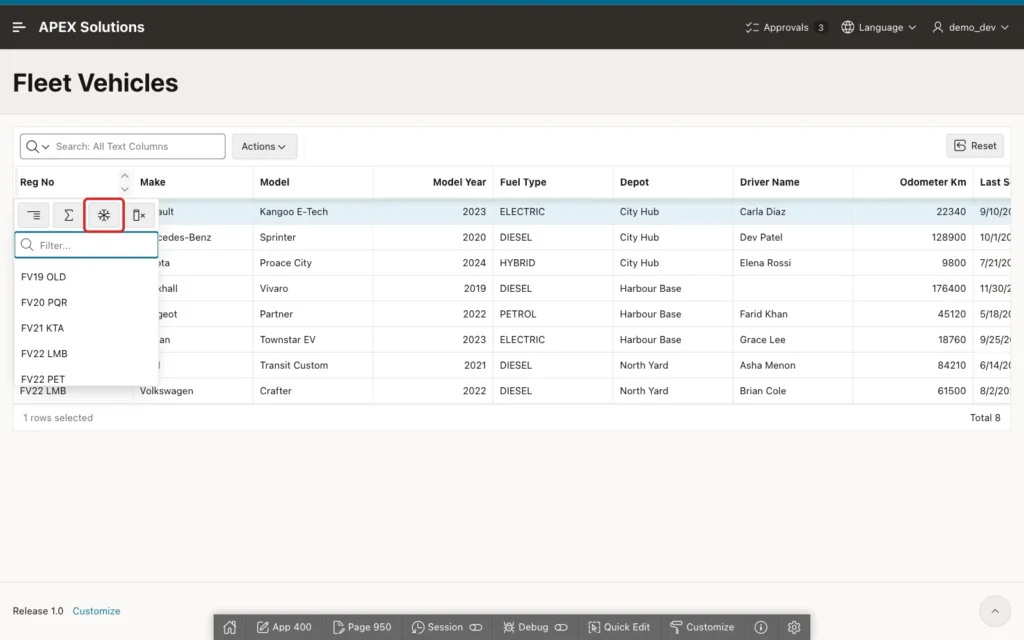Image resolution: width=1024 pixels, height=640 pixels.
Task: Click the scroll-to-top round button
Action: [x=995, y=611]
